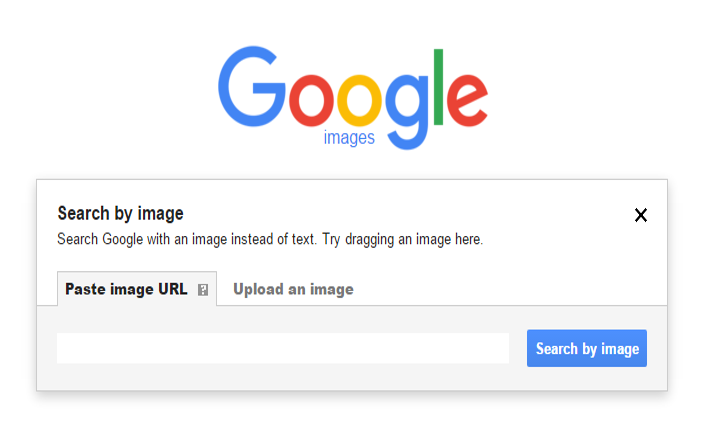Click the blue lowercase g in the logo

407,111
